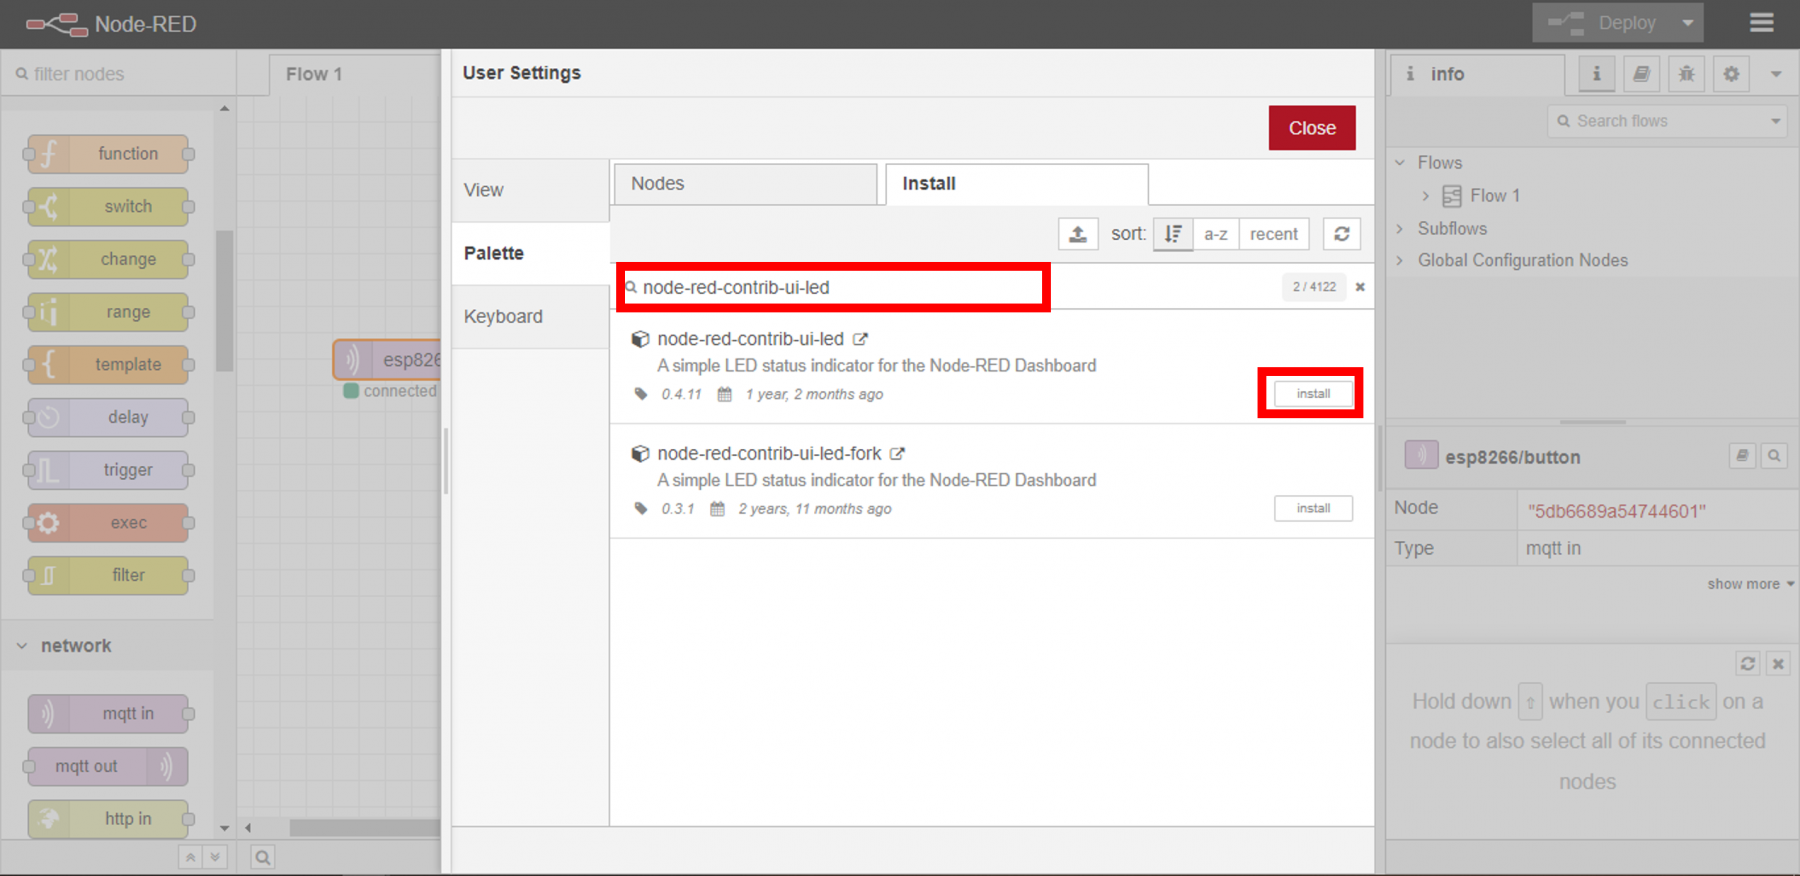Open the main hamburger menu
Viewport: 1800px width, 876px height.
[1761, 23]
